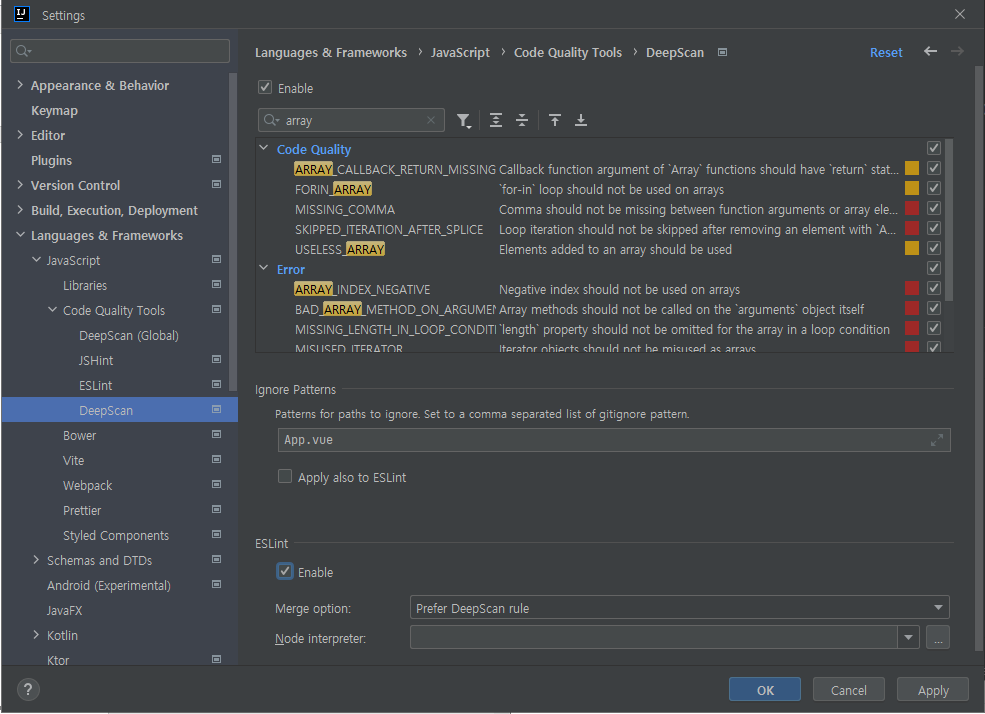Click the project icon next to Schemas and DTDs
This screenshot has height=714, width=985.
[217, 560]
